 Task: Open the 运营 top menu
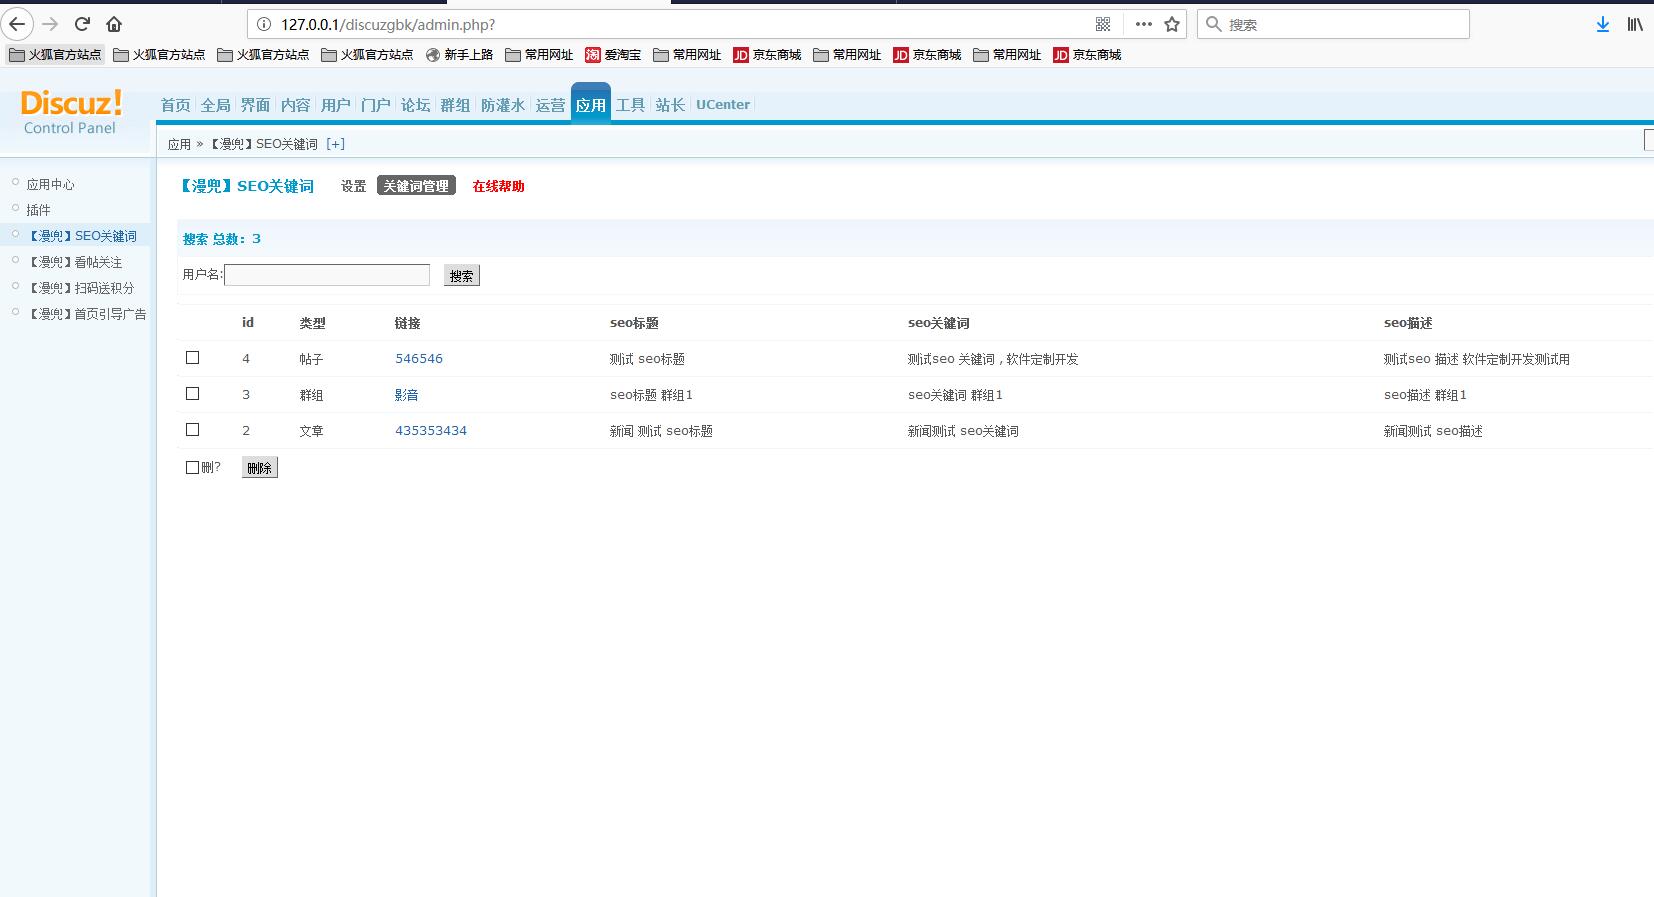point(550,105)
